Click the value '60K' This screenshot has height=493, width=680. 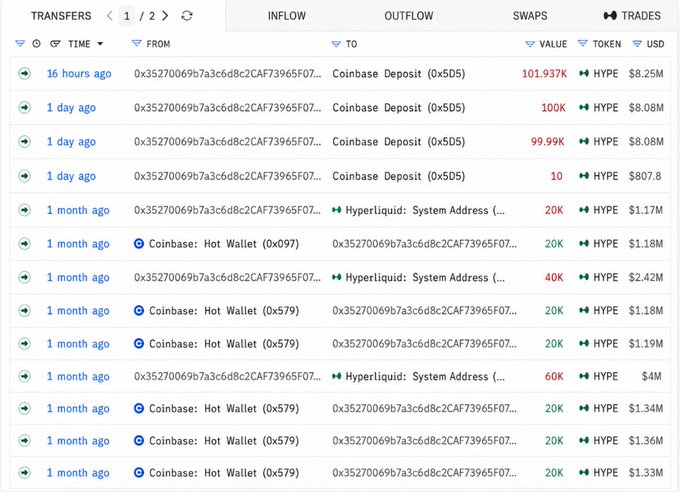coord(554,376)
